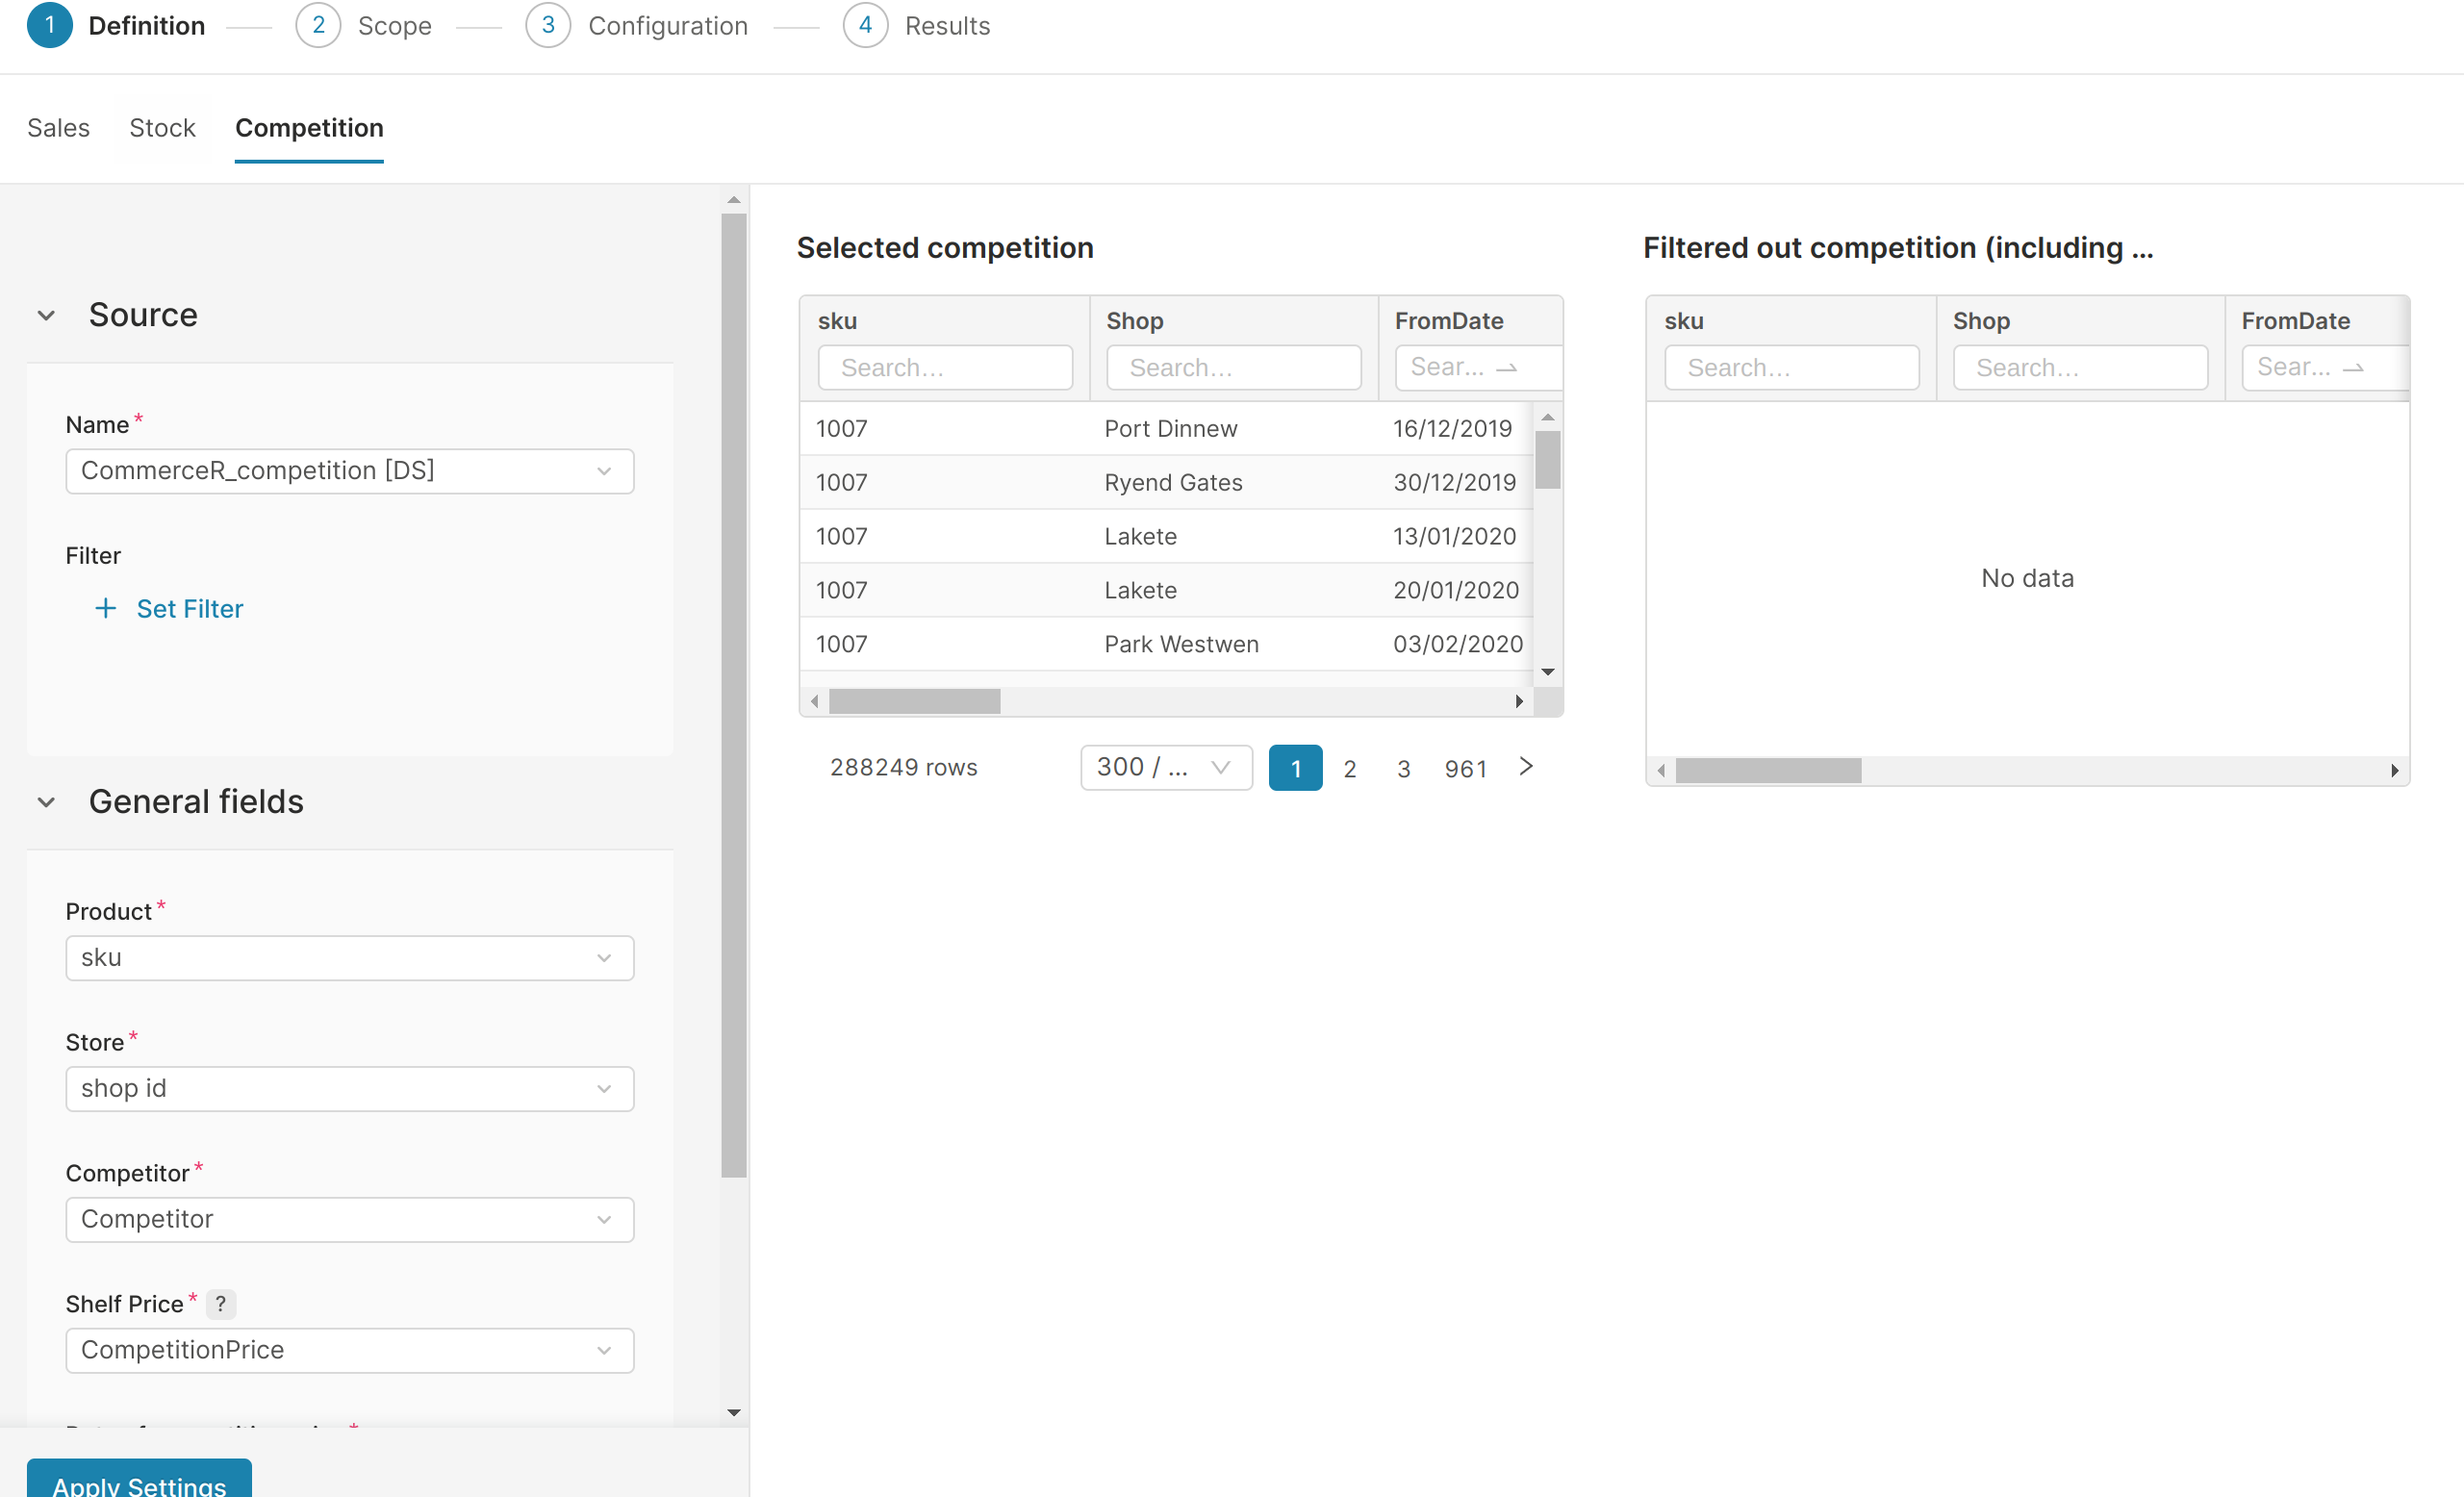The height and width of the screenshot is (1497, 2464).
Task: Open the Product field dropdown
Action: click(x=349, y=957)
